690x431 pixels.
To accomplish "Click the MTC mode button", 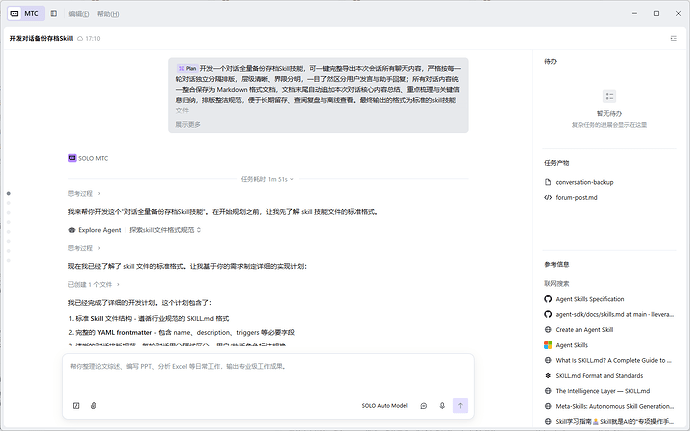I will click(26, 14).
